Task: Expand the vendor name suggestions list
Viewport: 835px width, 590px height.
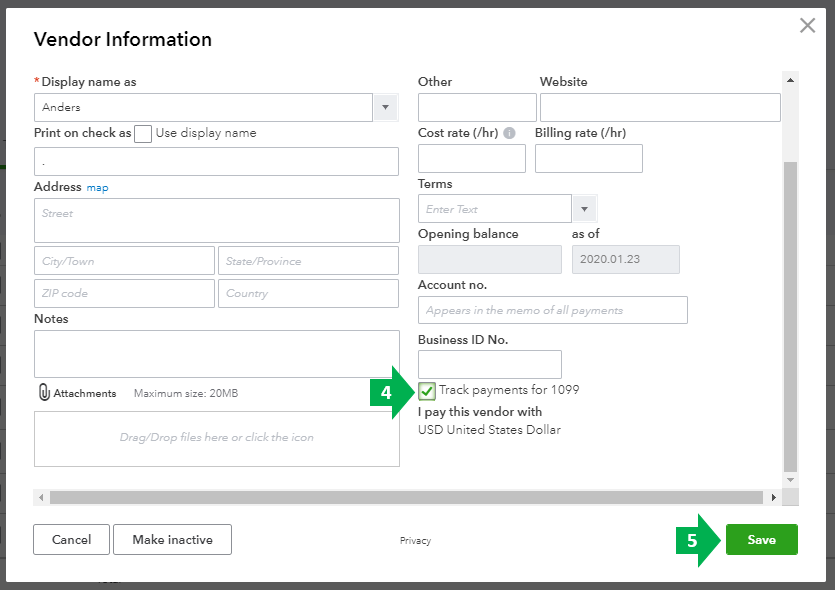Action: [385, 107]
